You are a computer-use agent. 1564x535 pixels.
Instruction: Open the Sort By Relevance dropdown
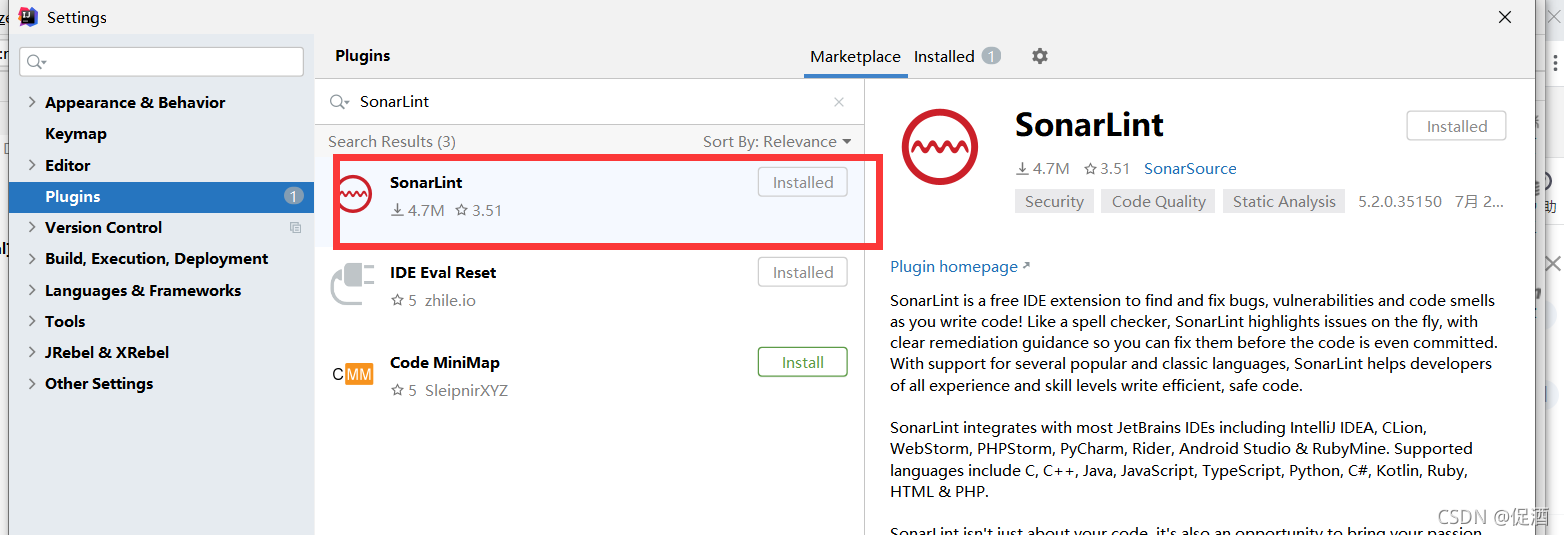click(777, 142)
